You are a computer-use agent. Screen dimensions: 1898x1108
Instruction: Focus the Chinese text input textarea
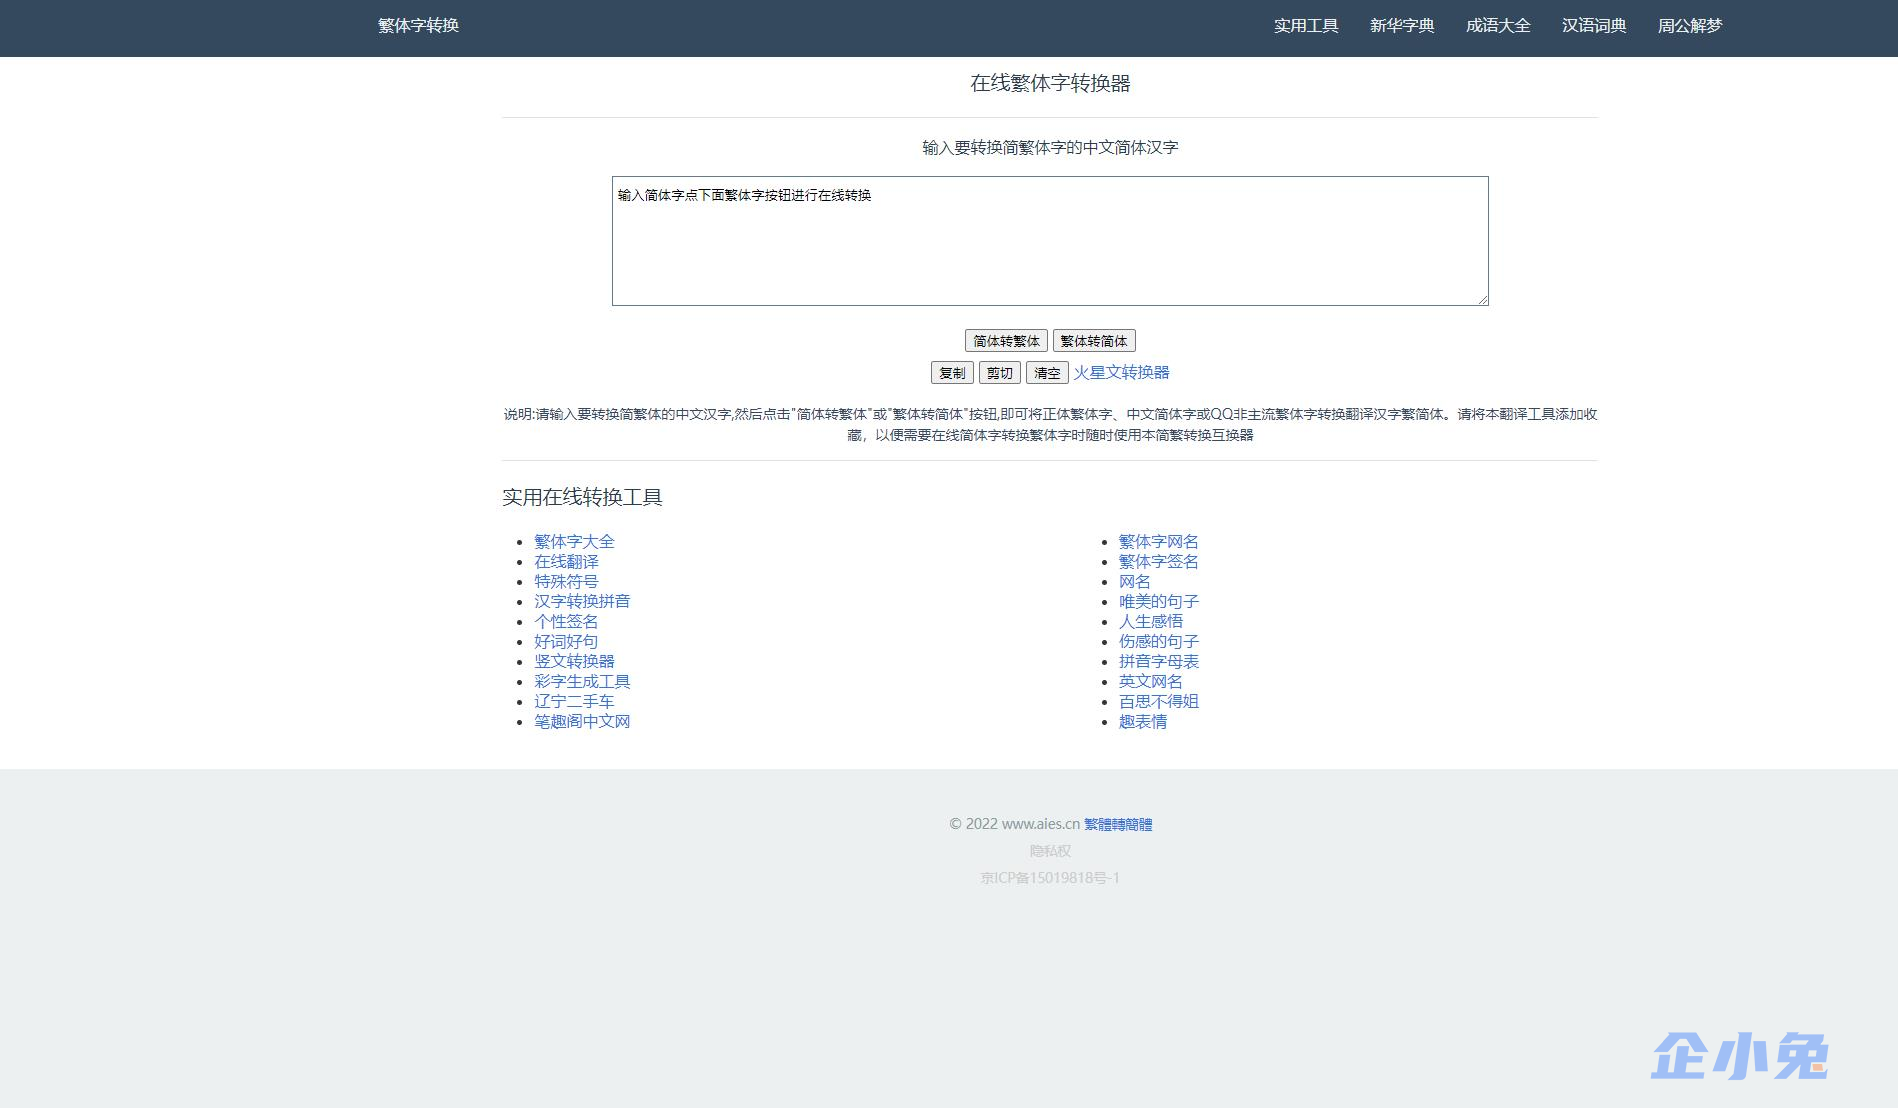(x=1050, y=241)
